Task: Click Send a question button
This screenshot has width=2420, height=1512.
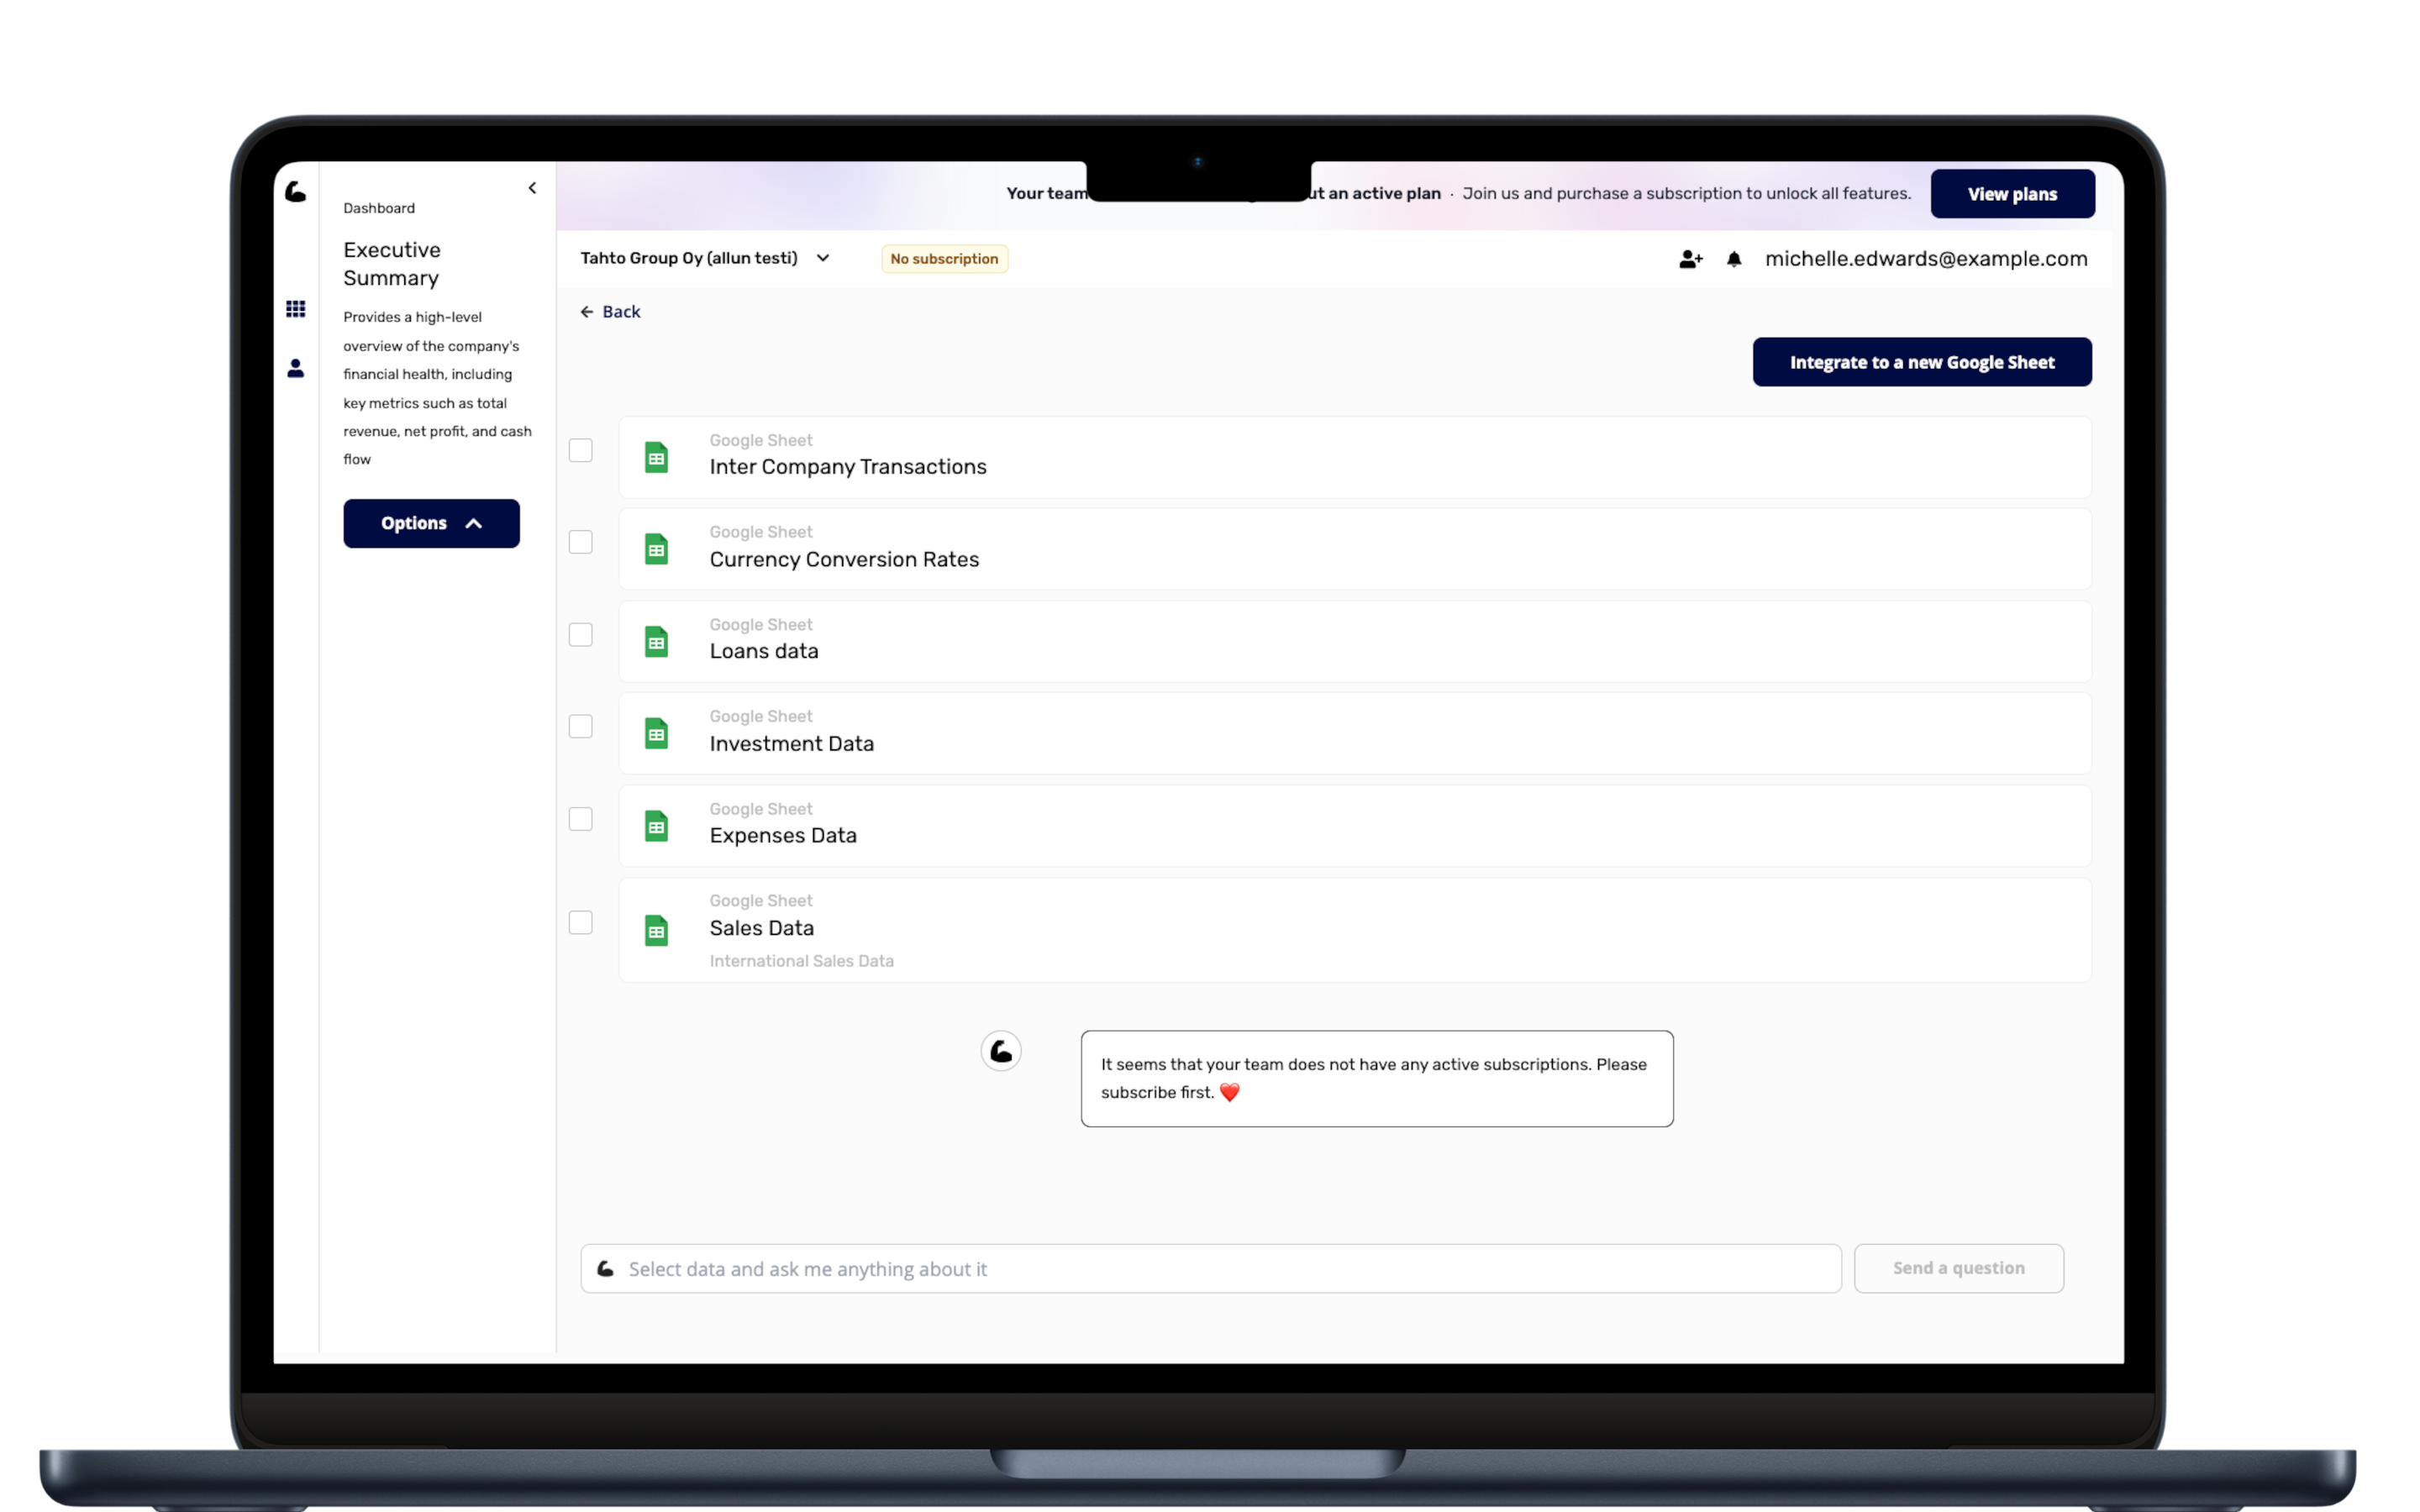Action: 1958,1268
